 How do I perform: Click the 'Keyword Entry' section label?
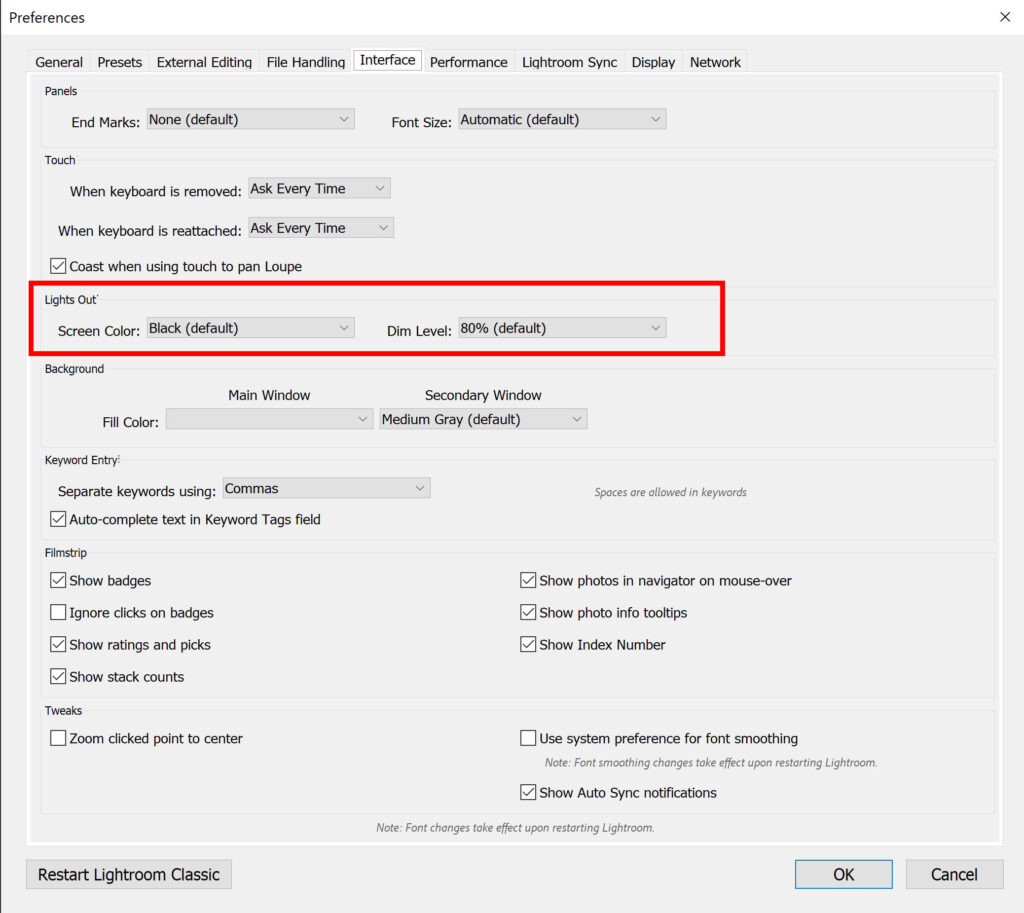pyautogui.click(x=82, y=460)
